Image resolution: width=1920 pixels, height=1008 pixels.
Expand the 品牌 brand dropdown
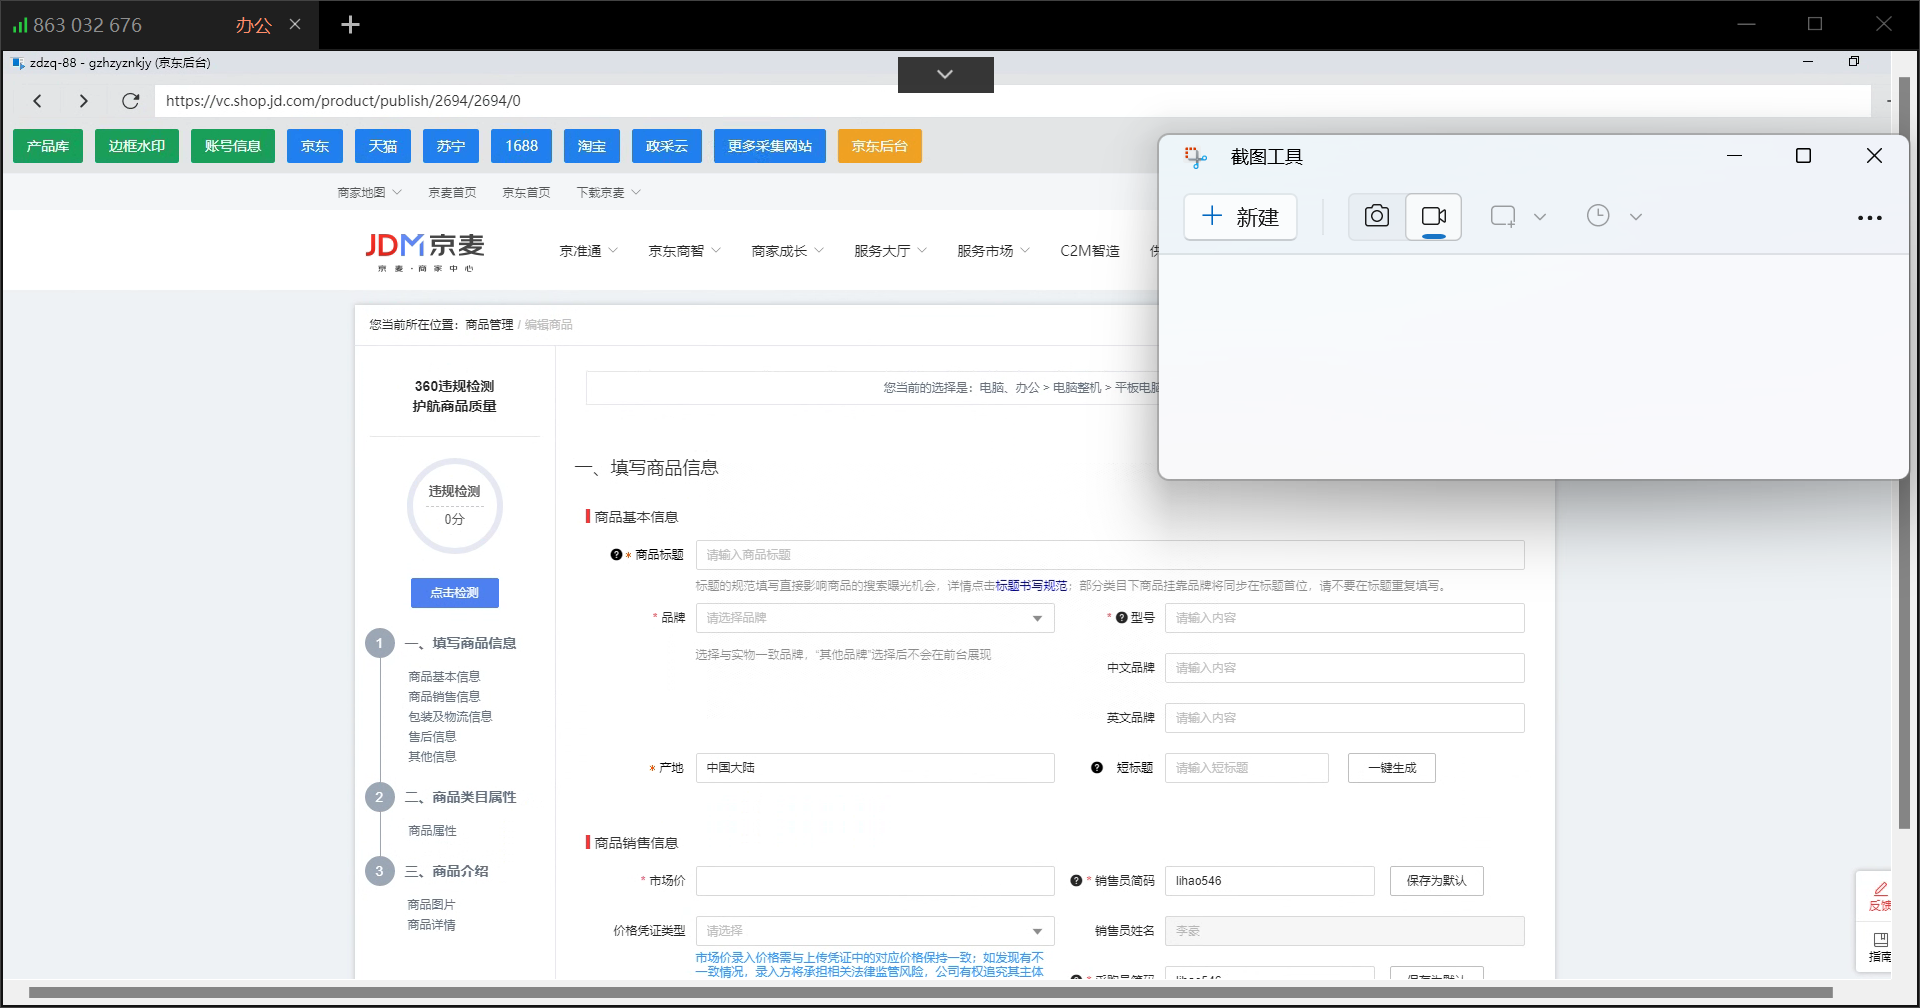coord(1037,618)
